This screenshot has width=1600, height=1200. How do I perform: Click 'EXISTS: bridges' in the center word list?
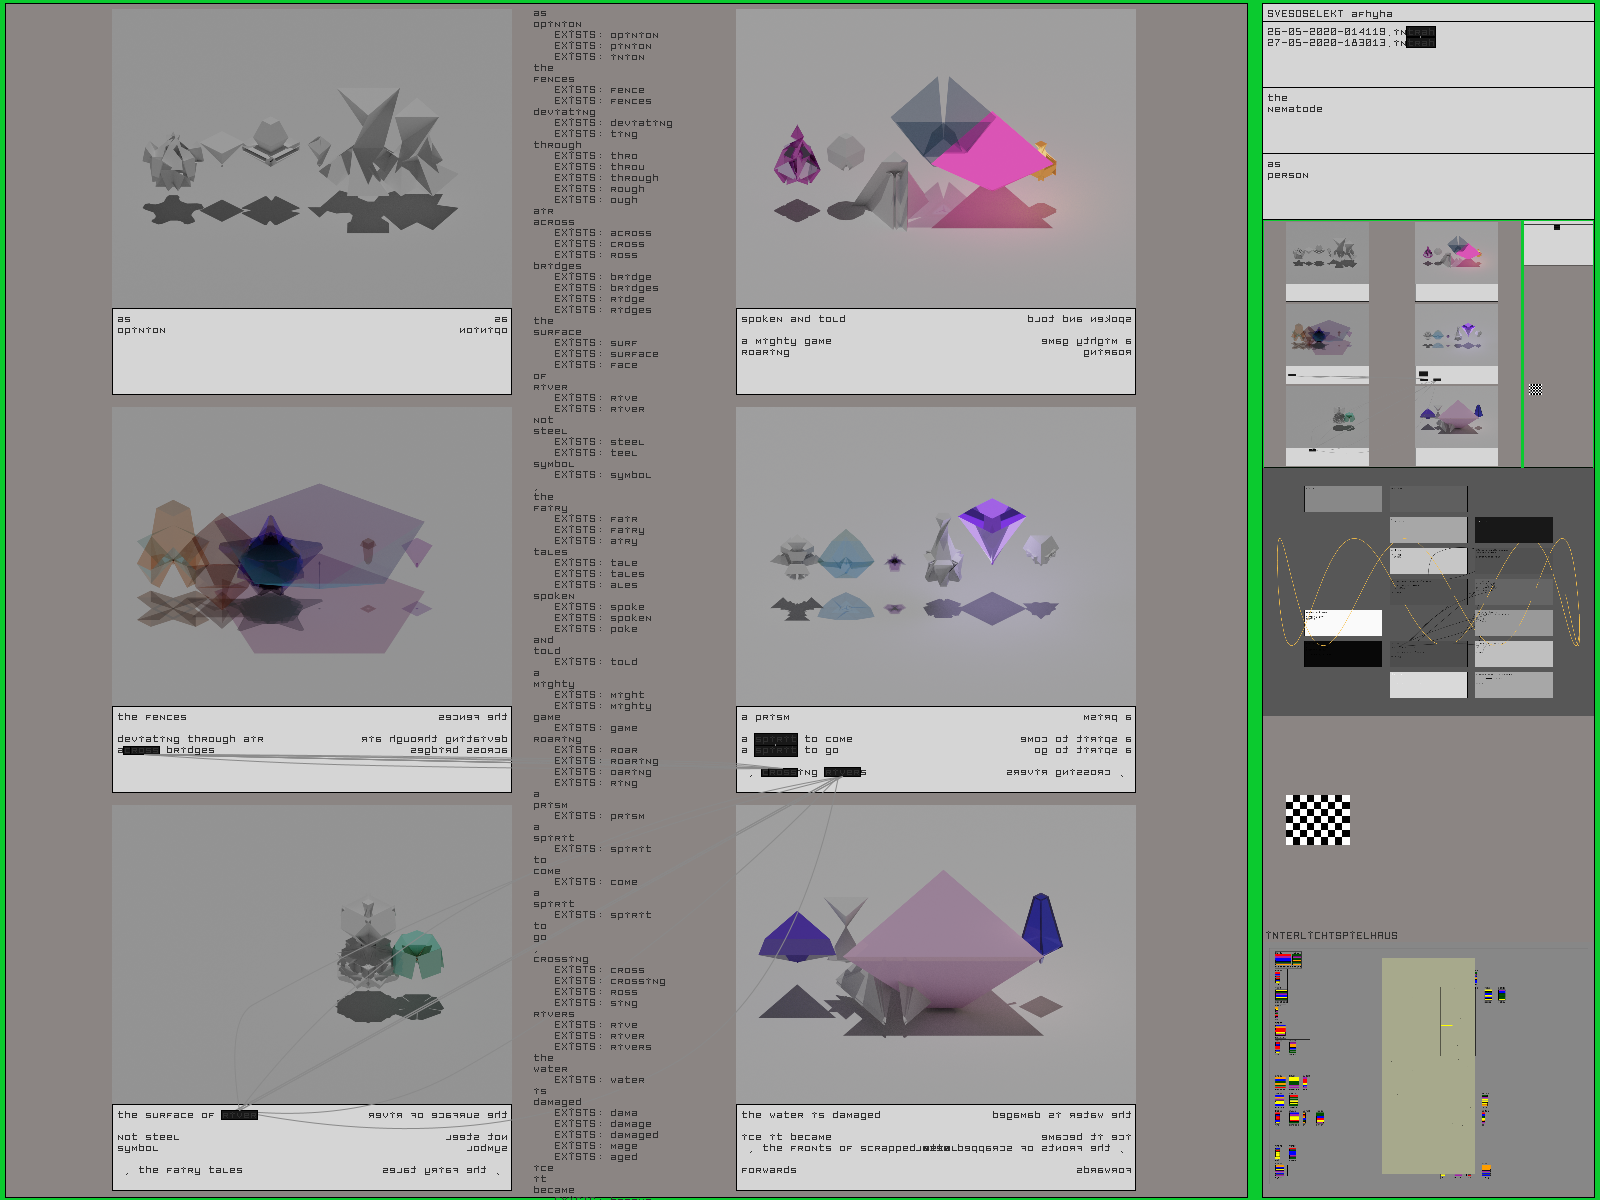(x=606, y=288)
